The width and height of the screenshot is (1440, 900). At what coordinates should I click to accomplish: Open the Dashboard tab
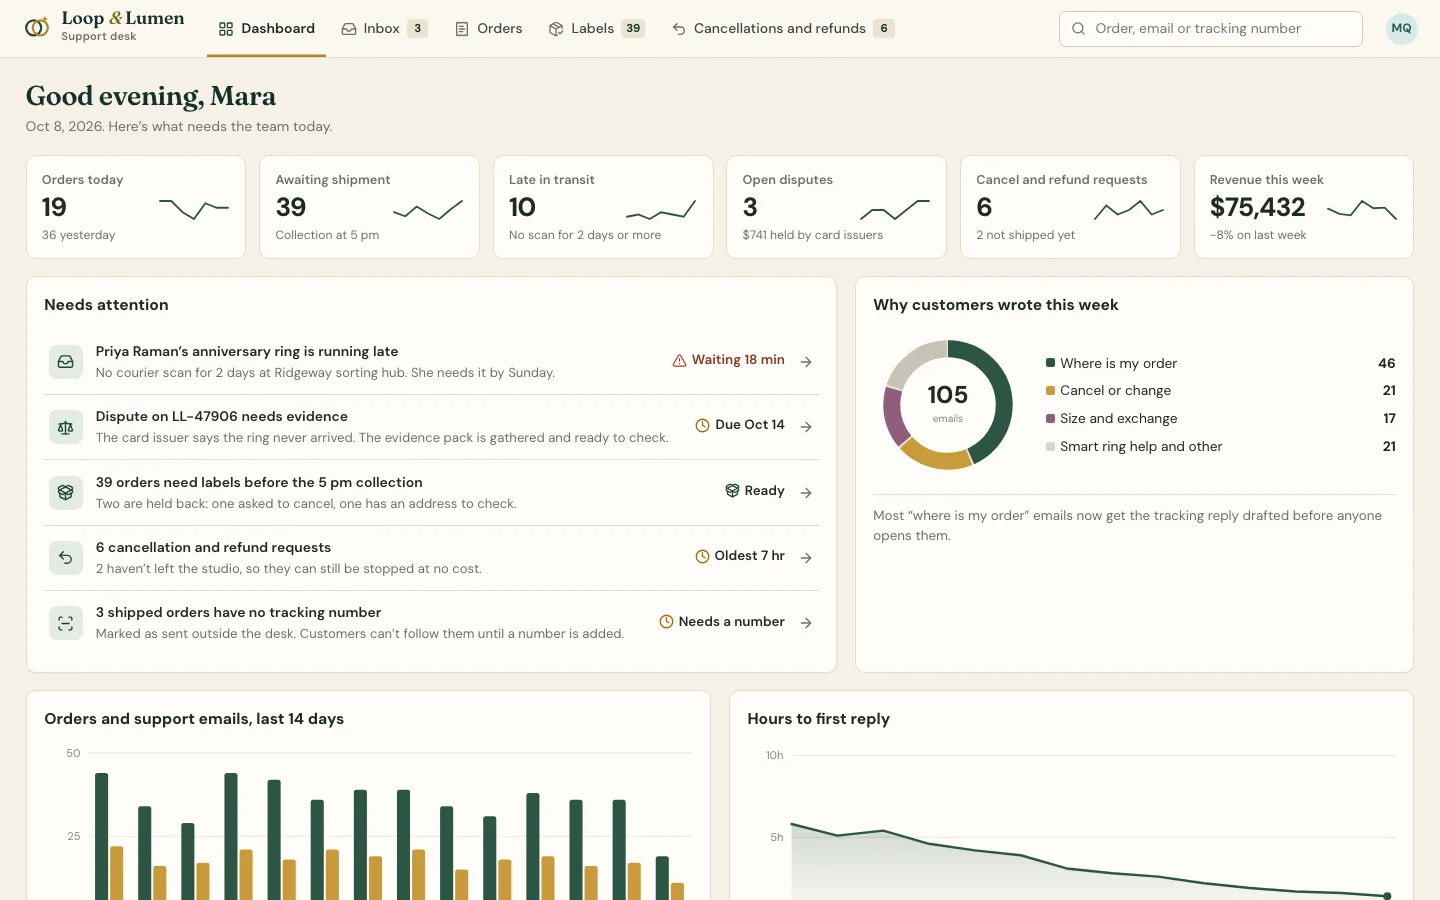(266, 28)
